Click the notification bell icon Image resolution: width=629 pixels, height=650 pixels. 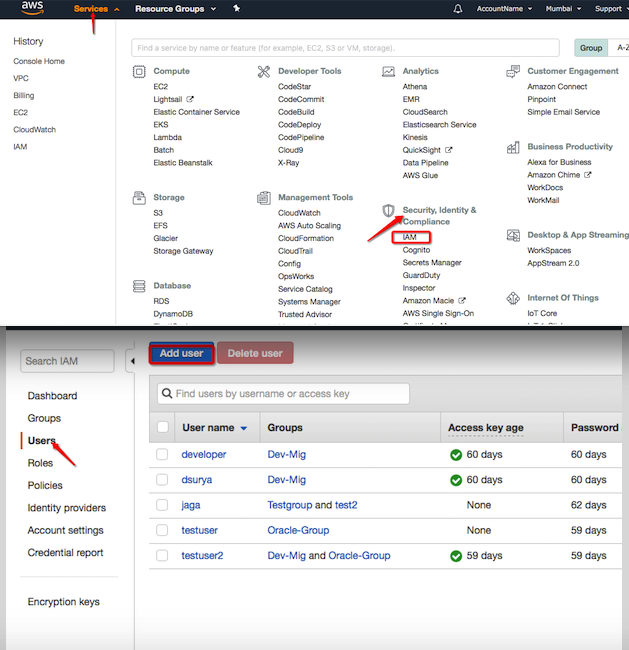(458, 9)
